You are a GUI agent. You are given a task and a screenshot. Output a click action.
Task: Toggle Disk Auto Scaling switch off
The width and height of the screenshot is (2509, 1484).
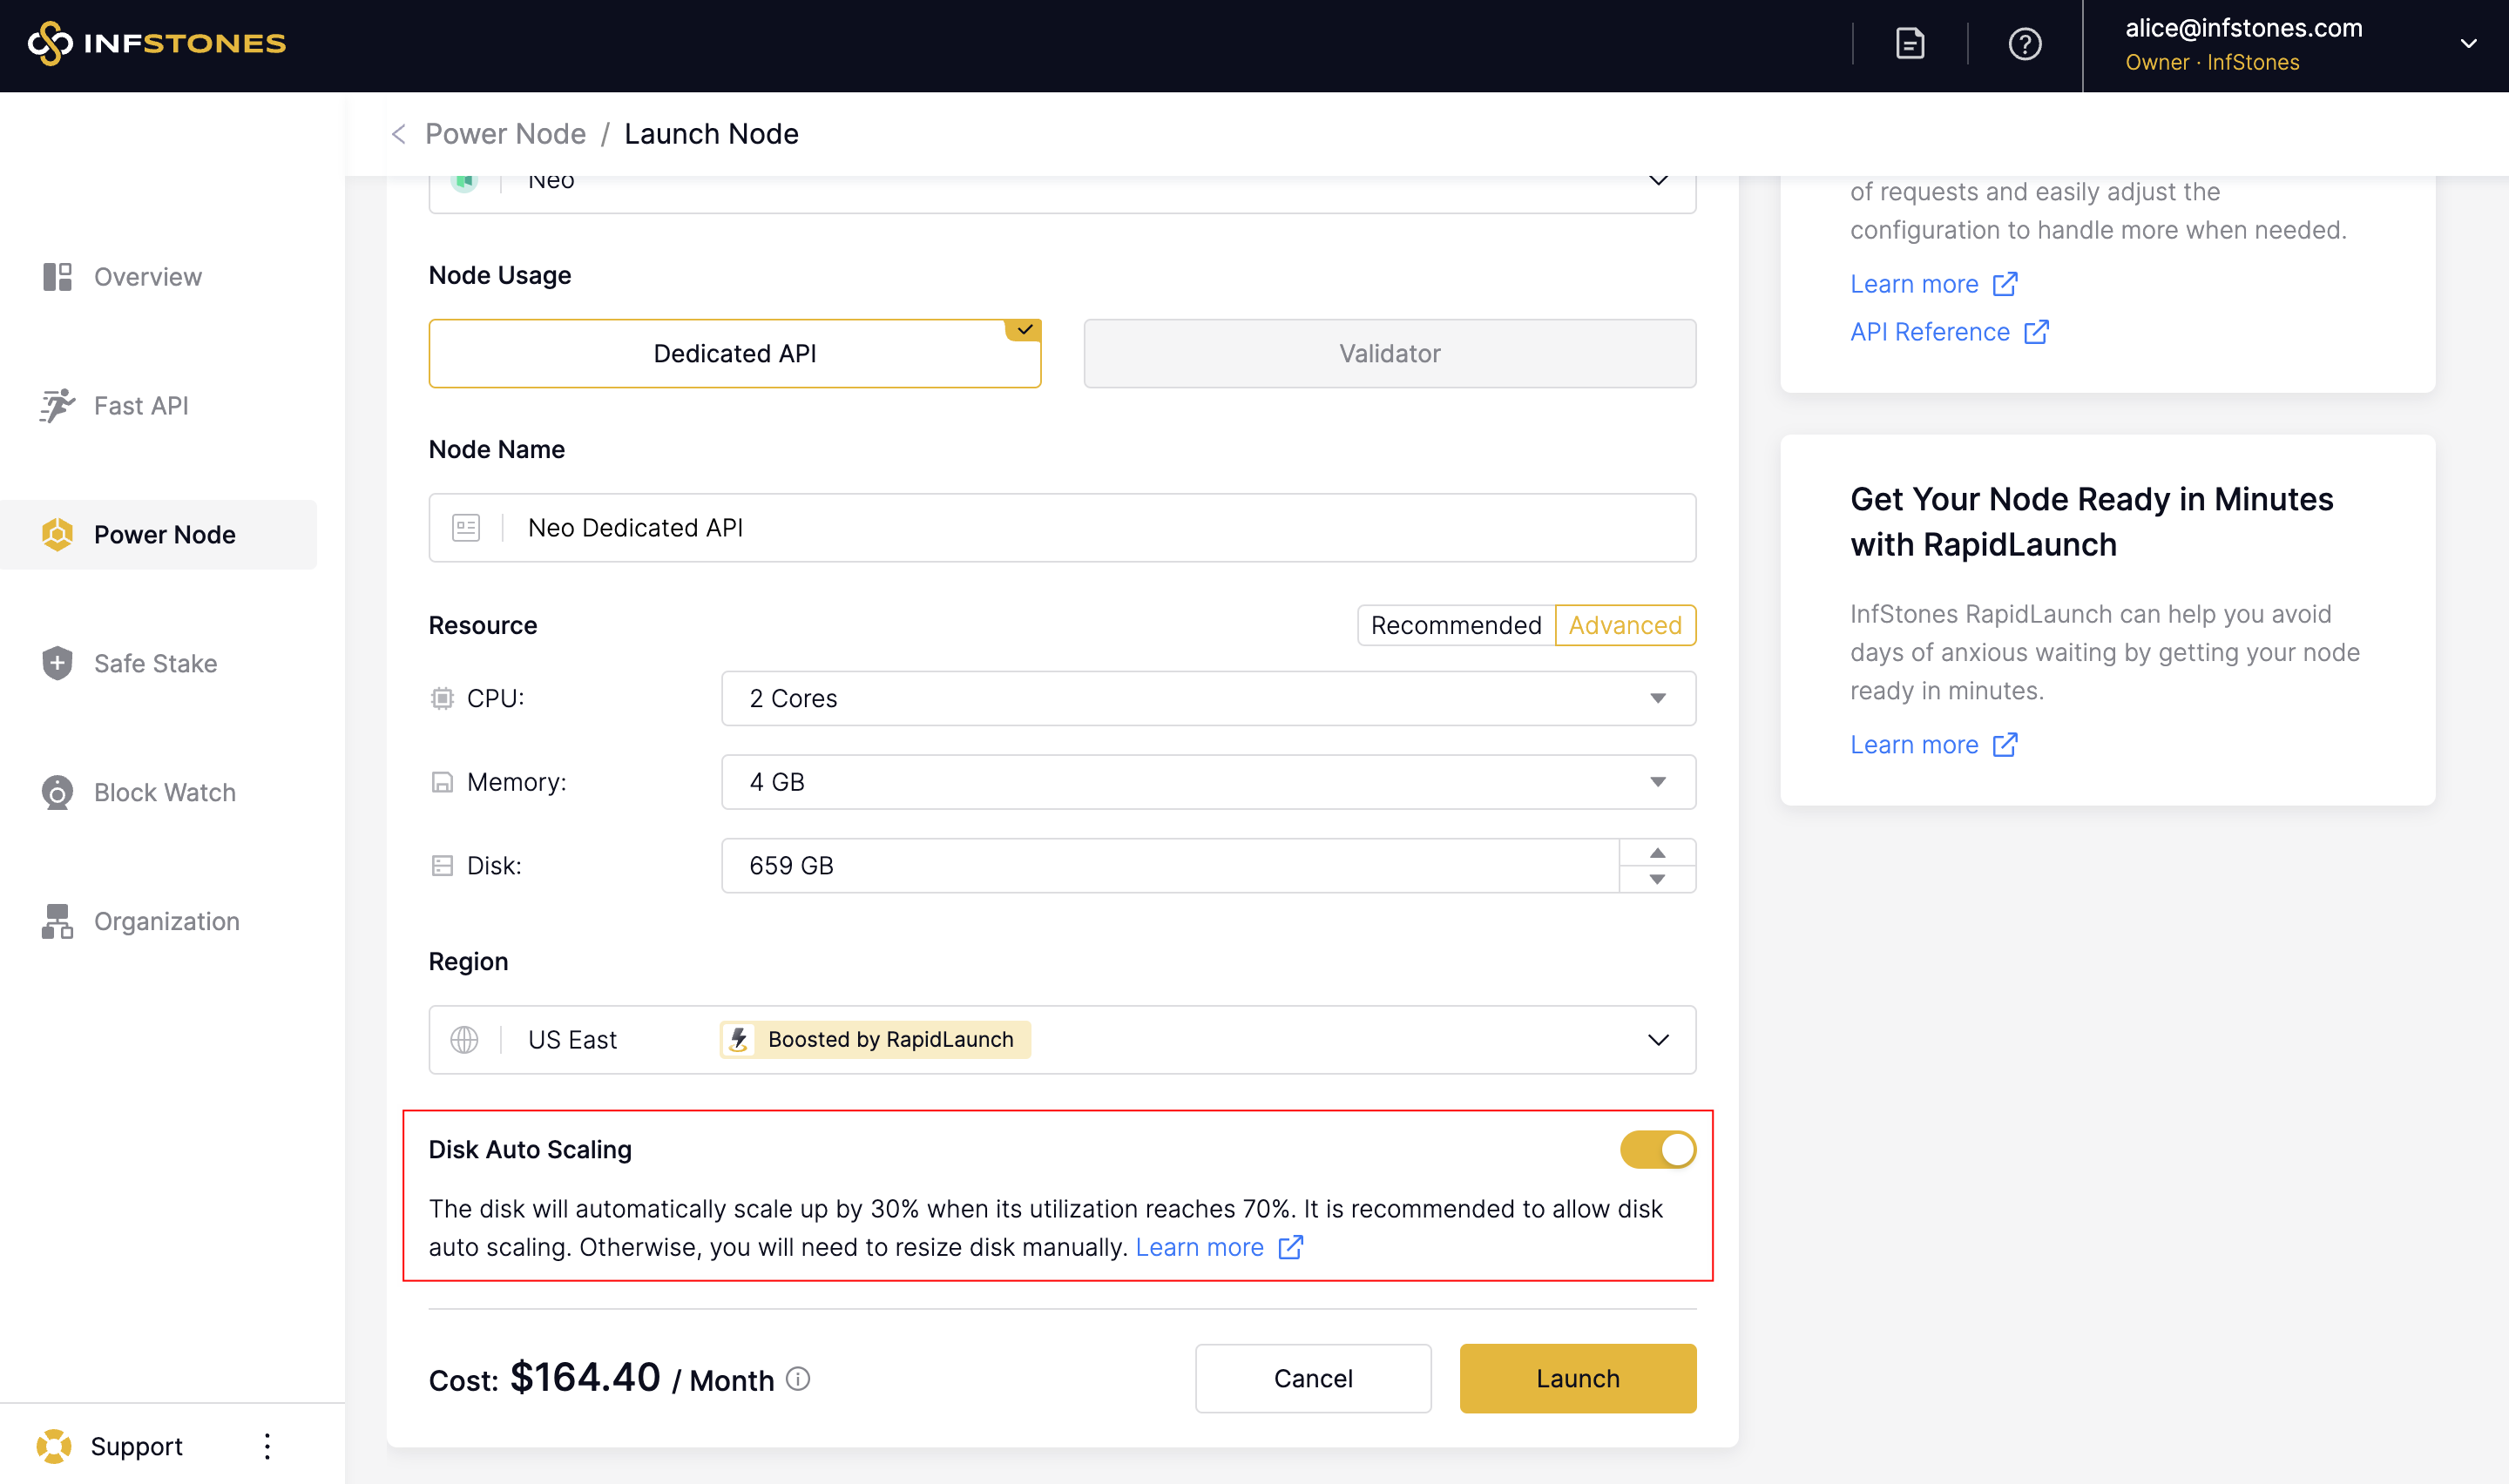1657,1149
